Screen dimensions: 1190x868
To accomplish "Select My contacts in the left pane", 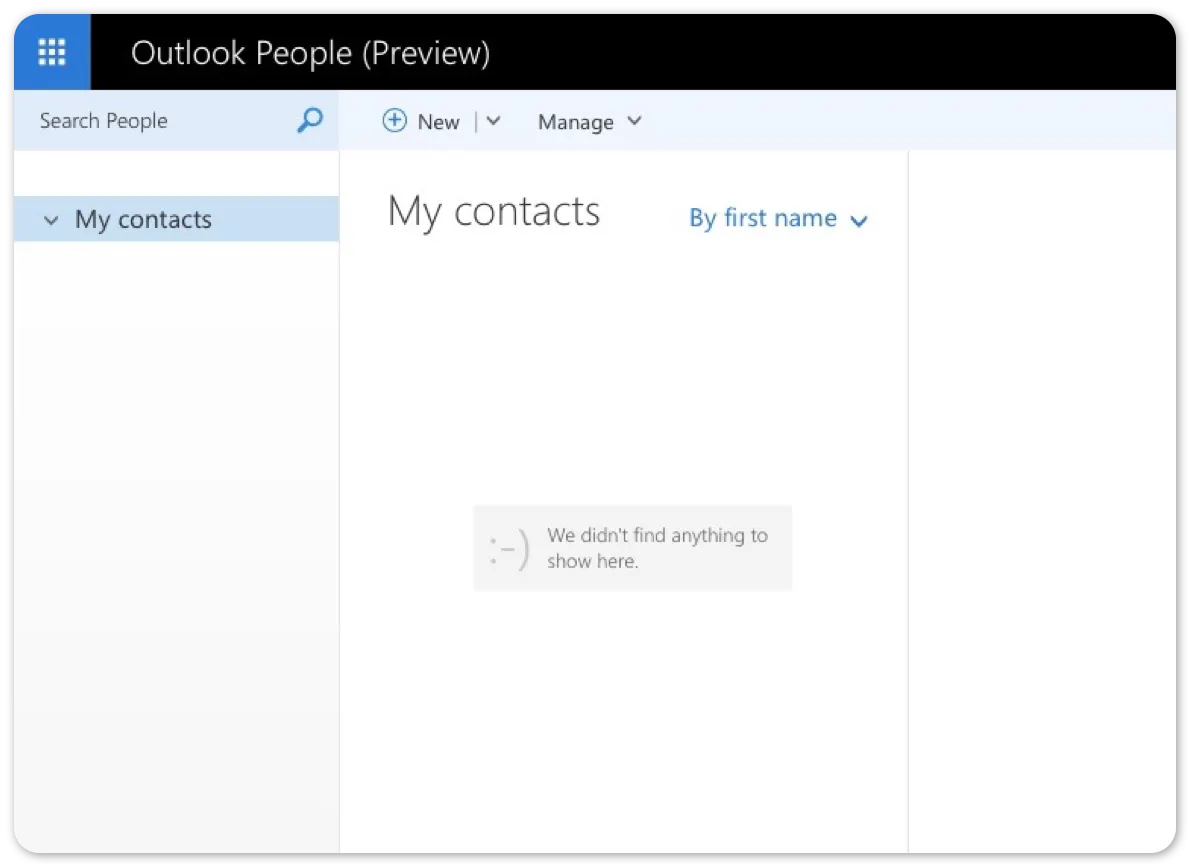I will [143, 219].
